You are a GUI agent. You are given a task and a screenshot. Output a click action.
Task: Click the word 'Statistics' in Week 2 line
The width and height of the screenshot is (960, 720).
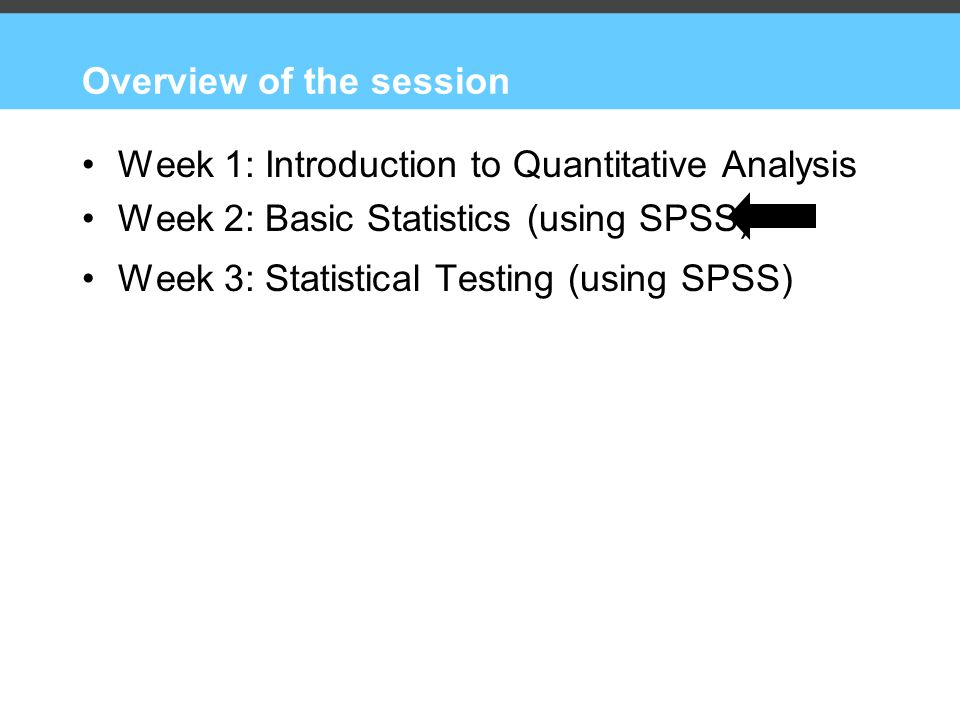[438, 219]
